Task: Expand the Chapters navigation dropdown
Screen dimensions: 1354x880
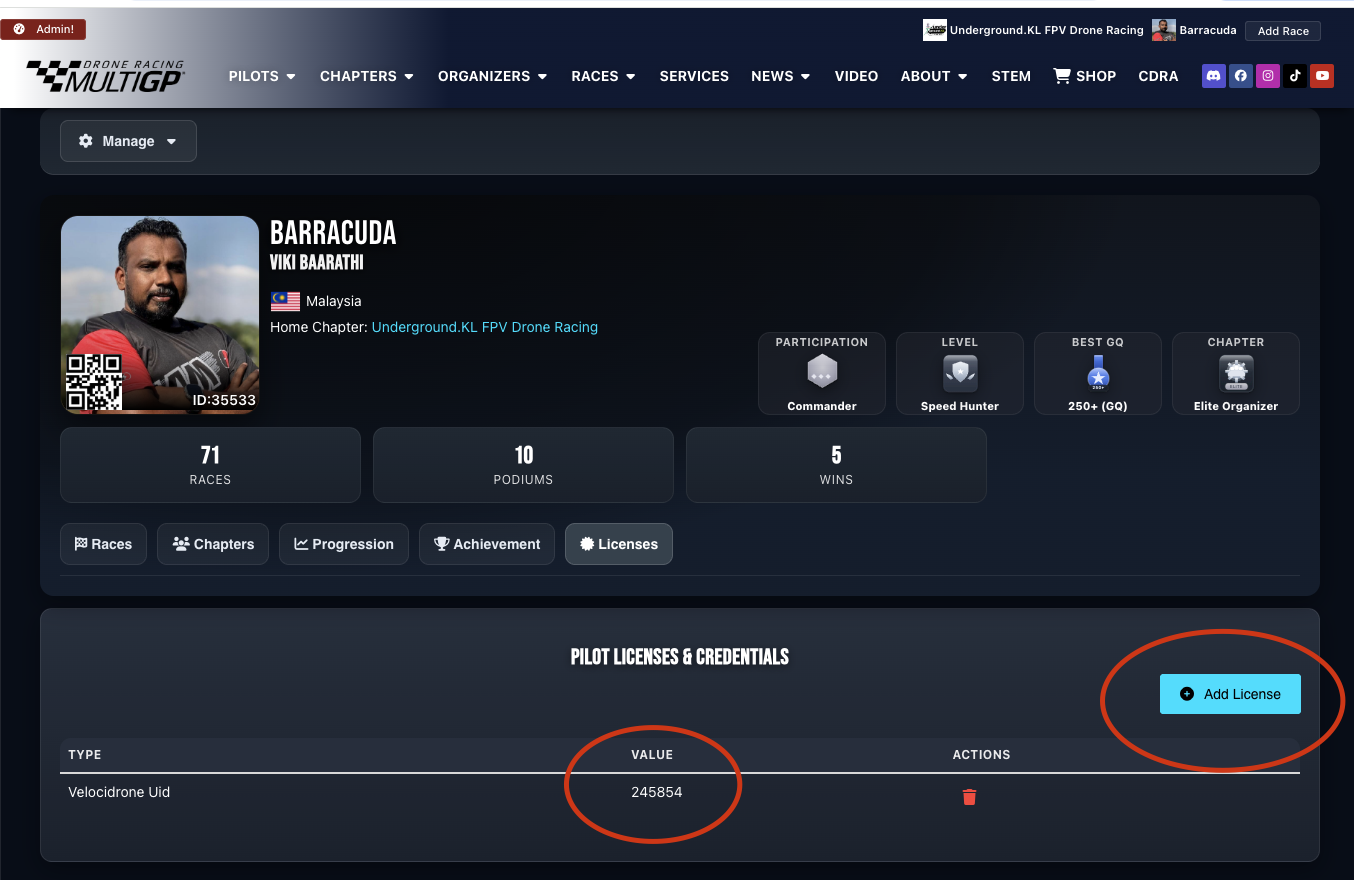Action: pyautogui.click(x=366, y=76)
